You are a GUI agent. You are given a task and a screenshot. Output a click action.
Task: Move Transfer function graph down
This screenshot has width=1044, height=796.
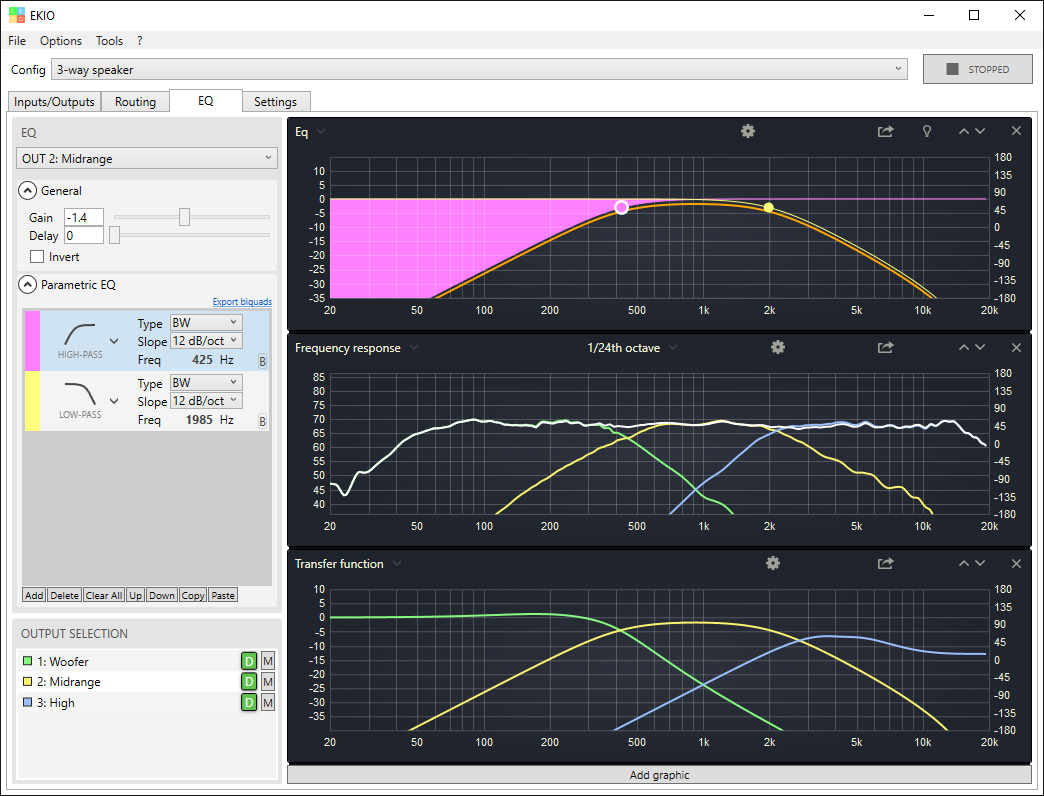click(x=980, y=563)
